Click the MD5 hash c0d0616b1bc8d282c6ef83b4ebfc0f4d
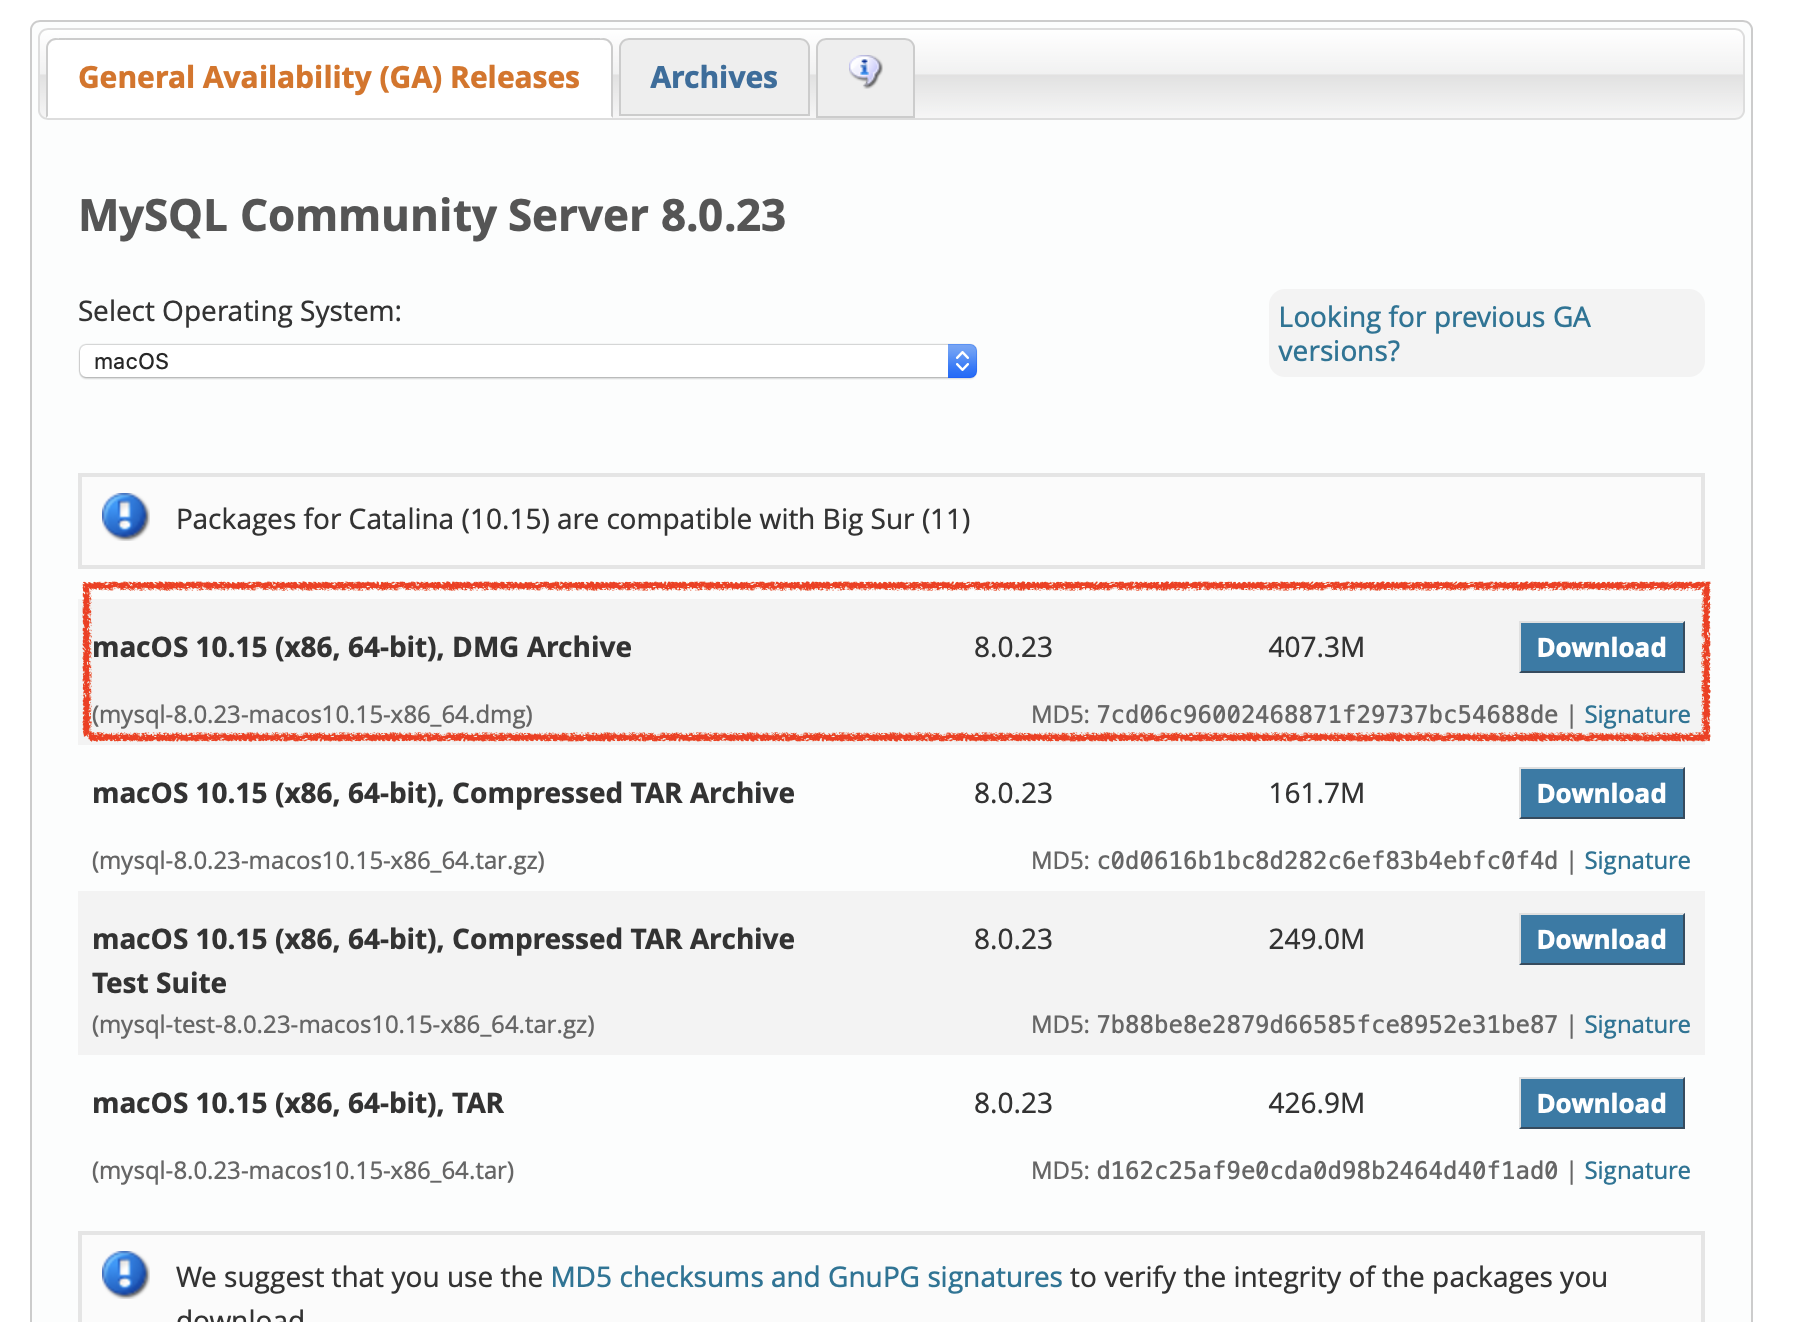The width and height of the screenshot is (1806, 1322). (1327, 861)
